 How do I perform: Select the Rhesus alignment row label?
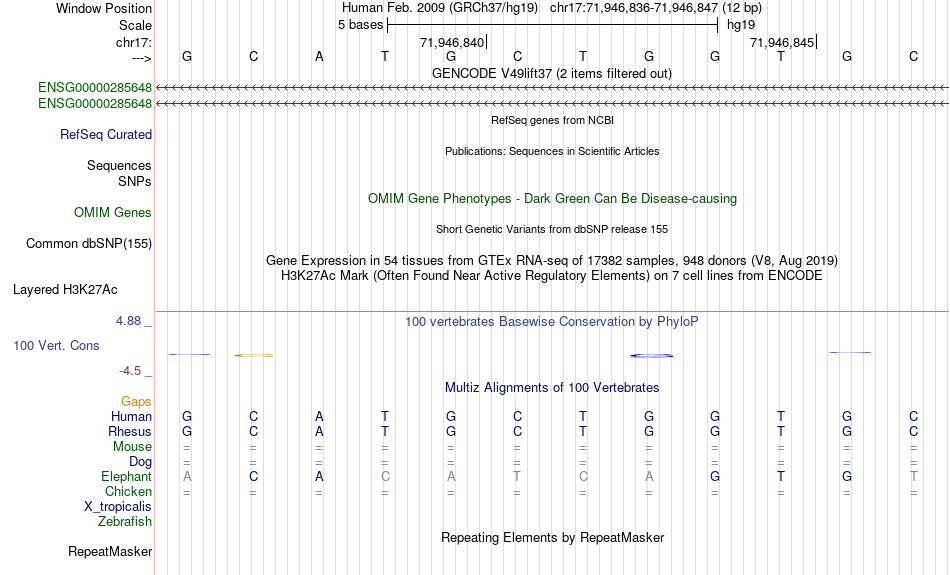point(130,431)
